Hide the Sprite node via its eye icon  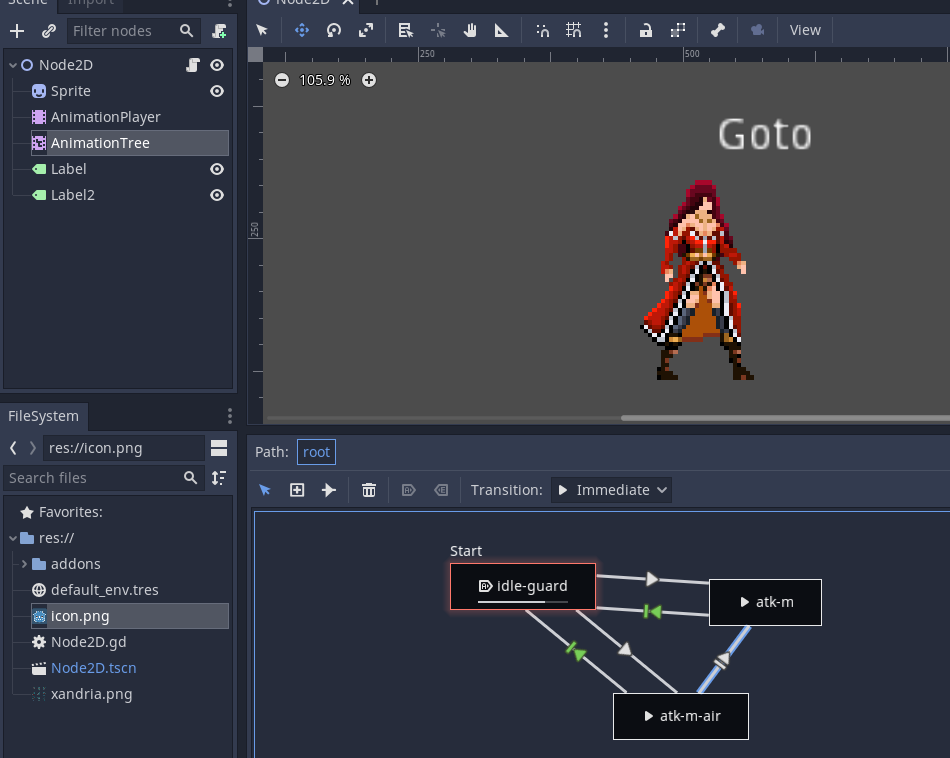point(216,91)
